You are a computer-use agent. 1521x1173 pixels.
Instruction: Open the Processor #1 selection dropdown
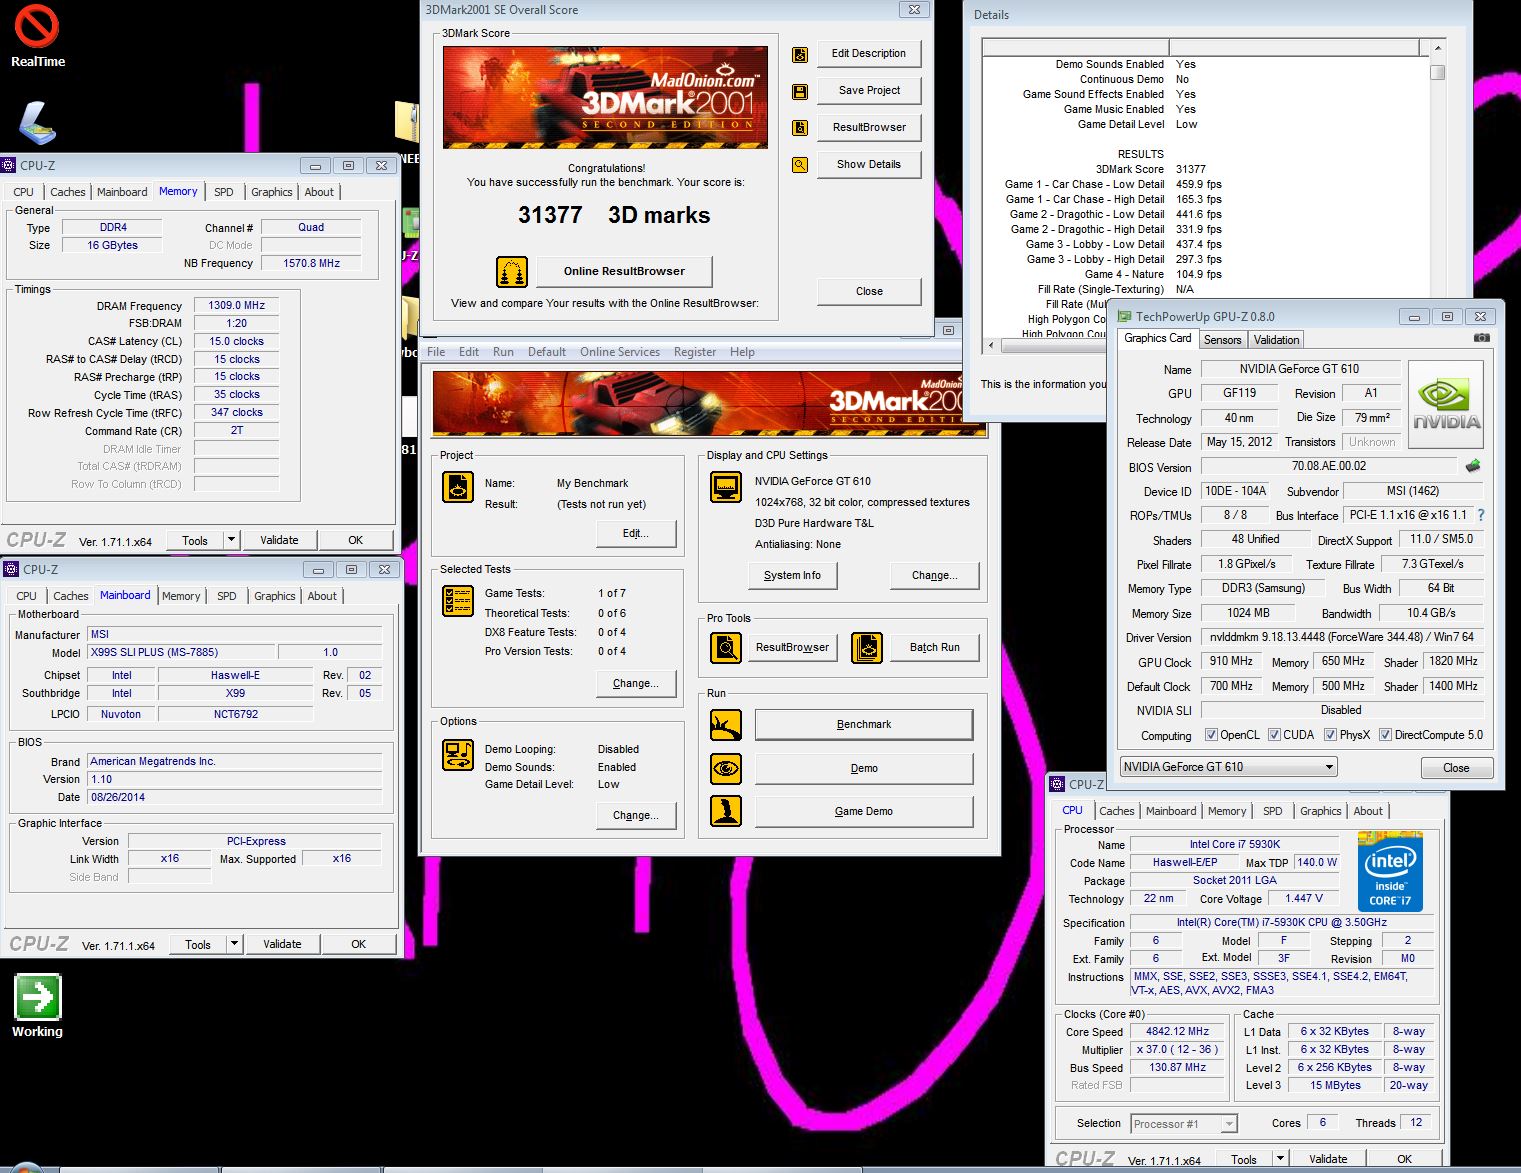[1184, 1124]
